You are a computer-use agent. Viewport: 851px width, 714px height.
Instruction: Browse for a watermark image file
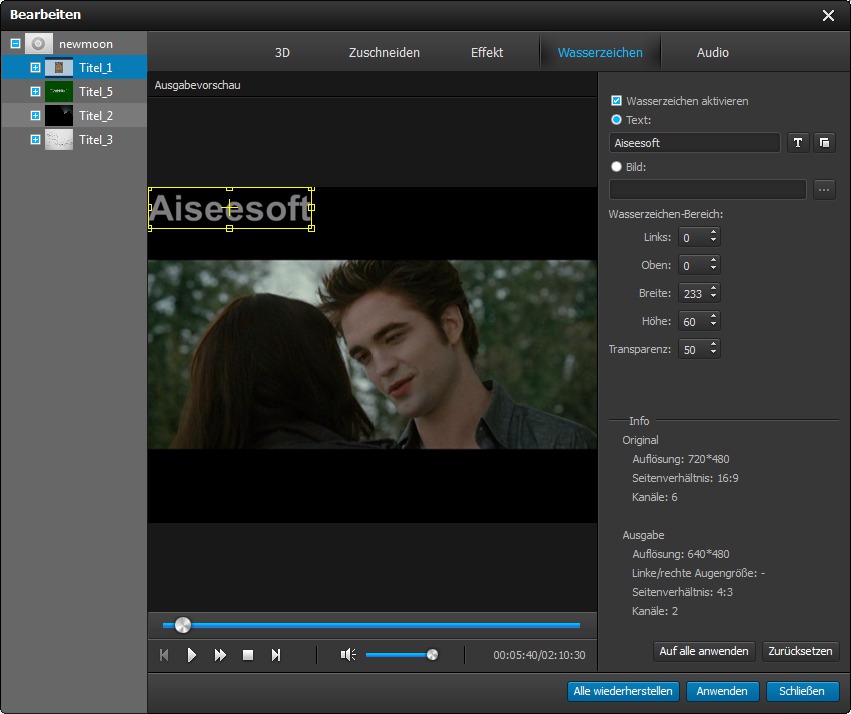coord(824,189)
